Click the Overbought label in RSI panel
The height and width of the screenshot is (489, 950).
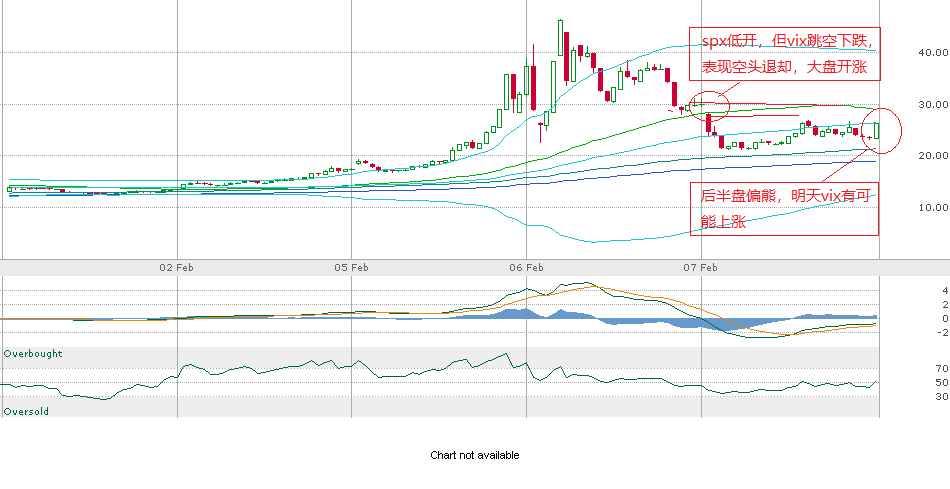[33, 354]
